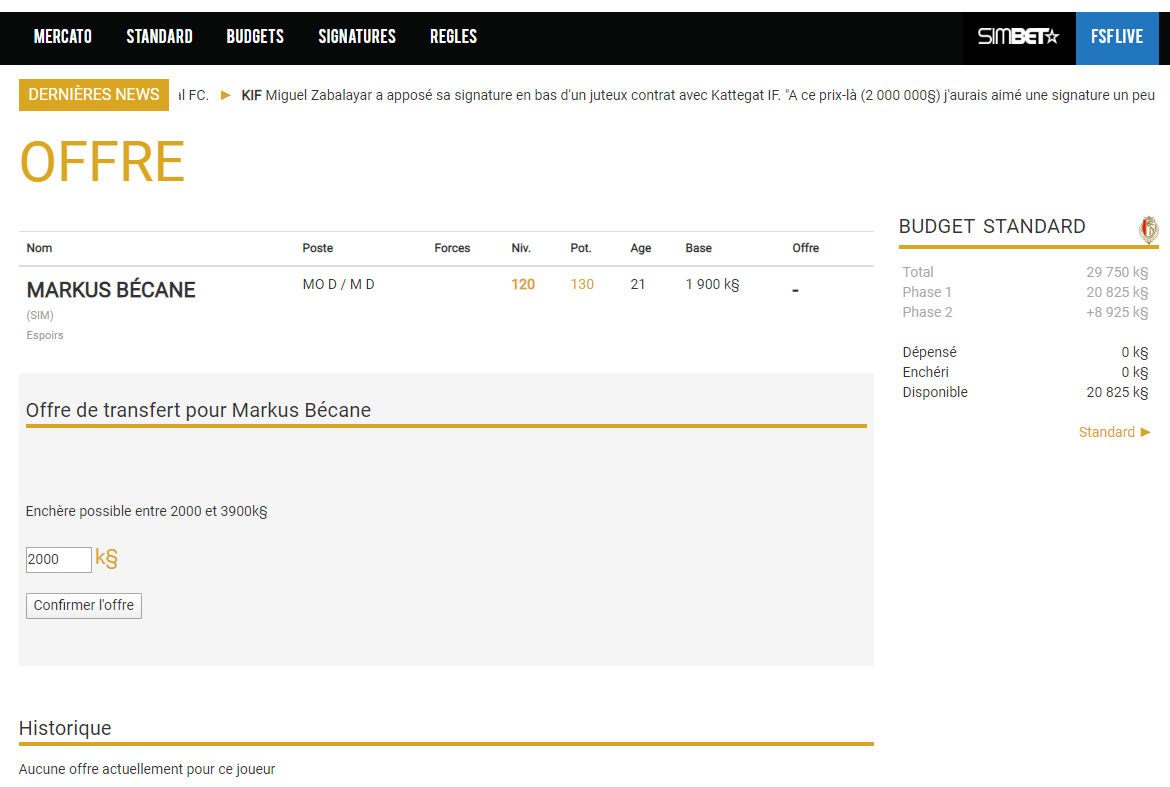This screenshot has width=1170, height=787.
Task: Open the Regles menu item
Action: click(x=453, y=37)
